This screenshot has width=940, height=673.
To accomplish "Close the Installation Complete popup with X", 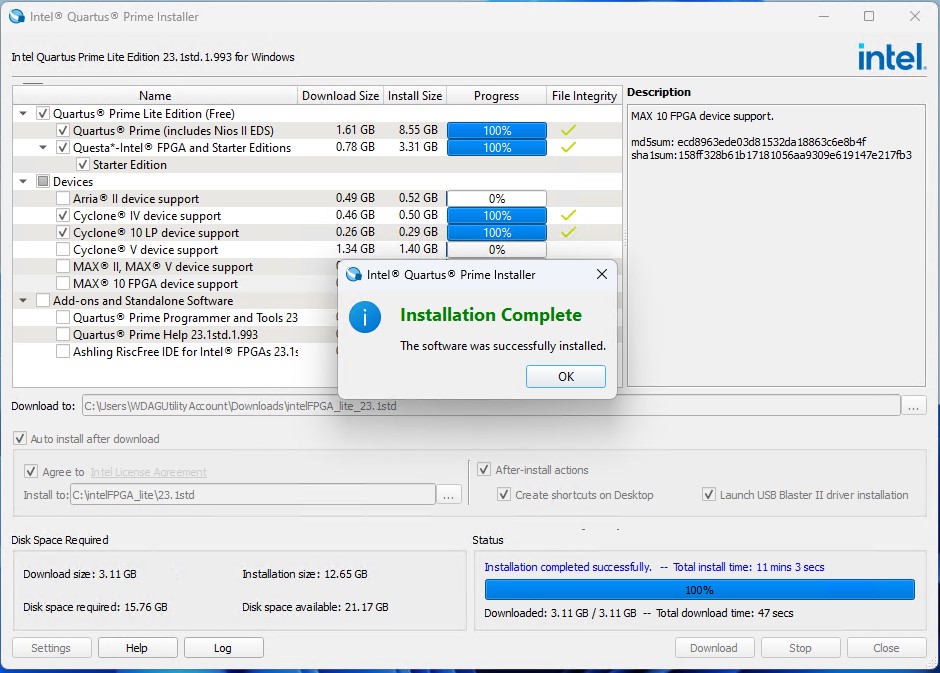I will 602,274.
